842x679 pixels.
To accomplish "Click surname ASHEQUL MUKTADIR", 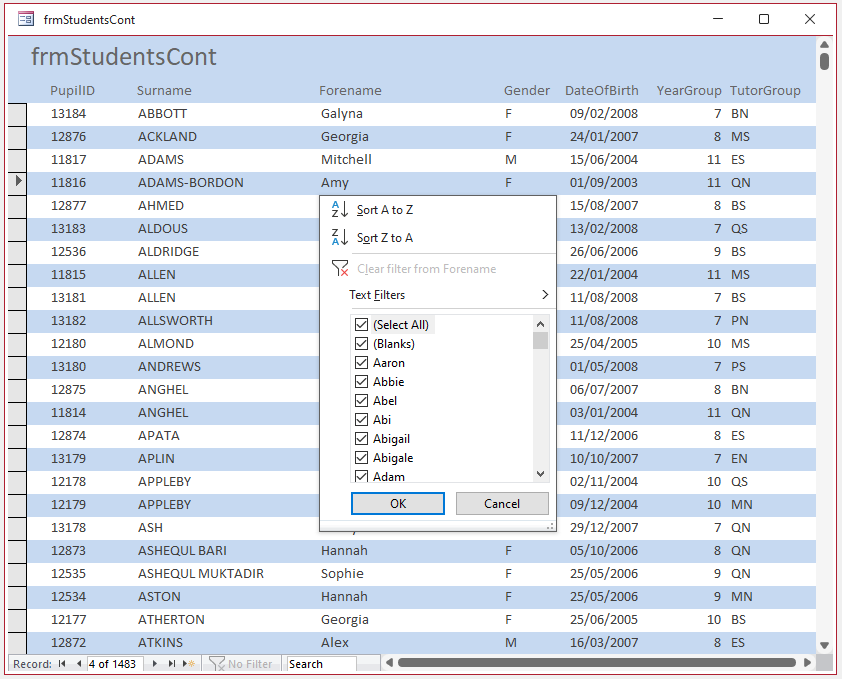I will tap(201, 574).
